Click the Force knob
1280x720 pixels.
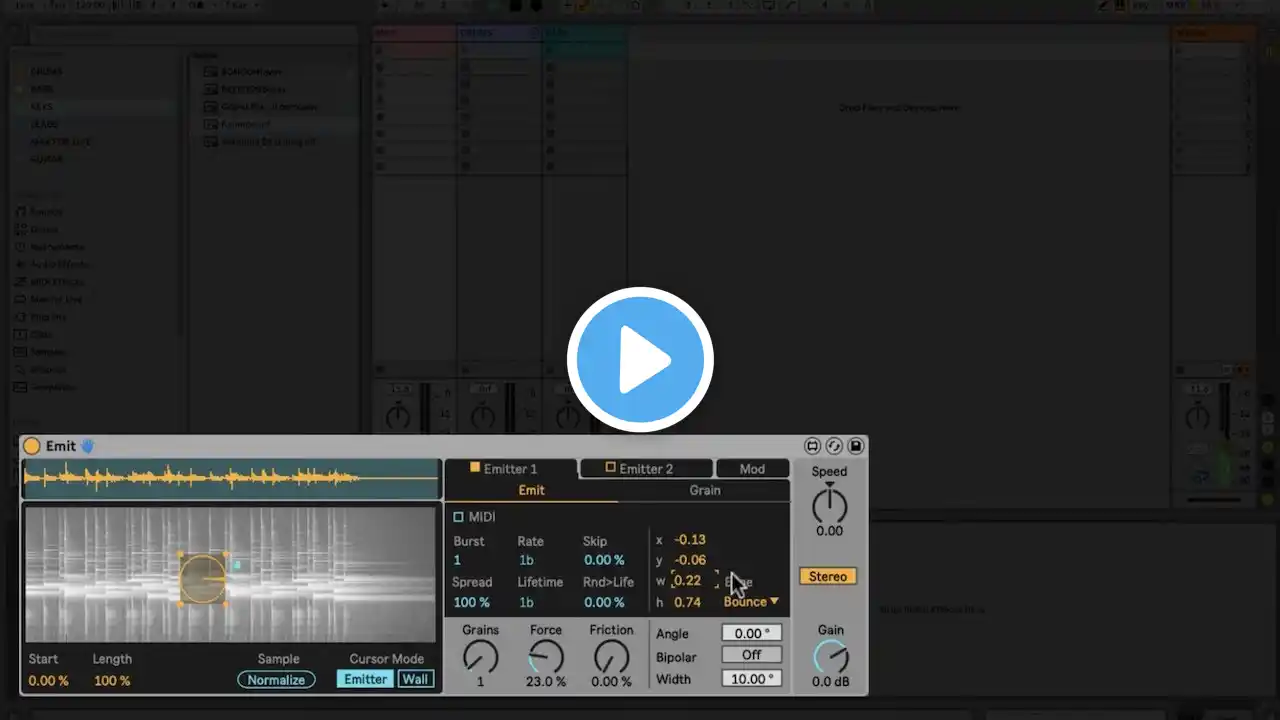546,656
